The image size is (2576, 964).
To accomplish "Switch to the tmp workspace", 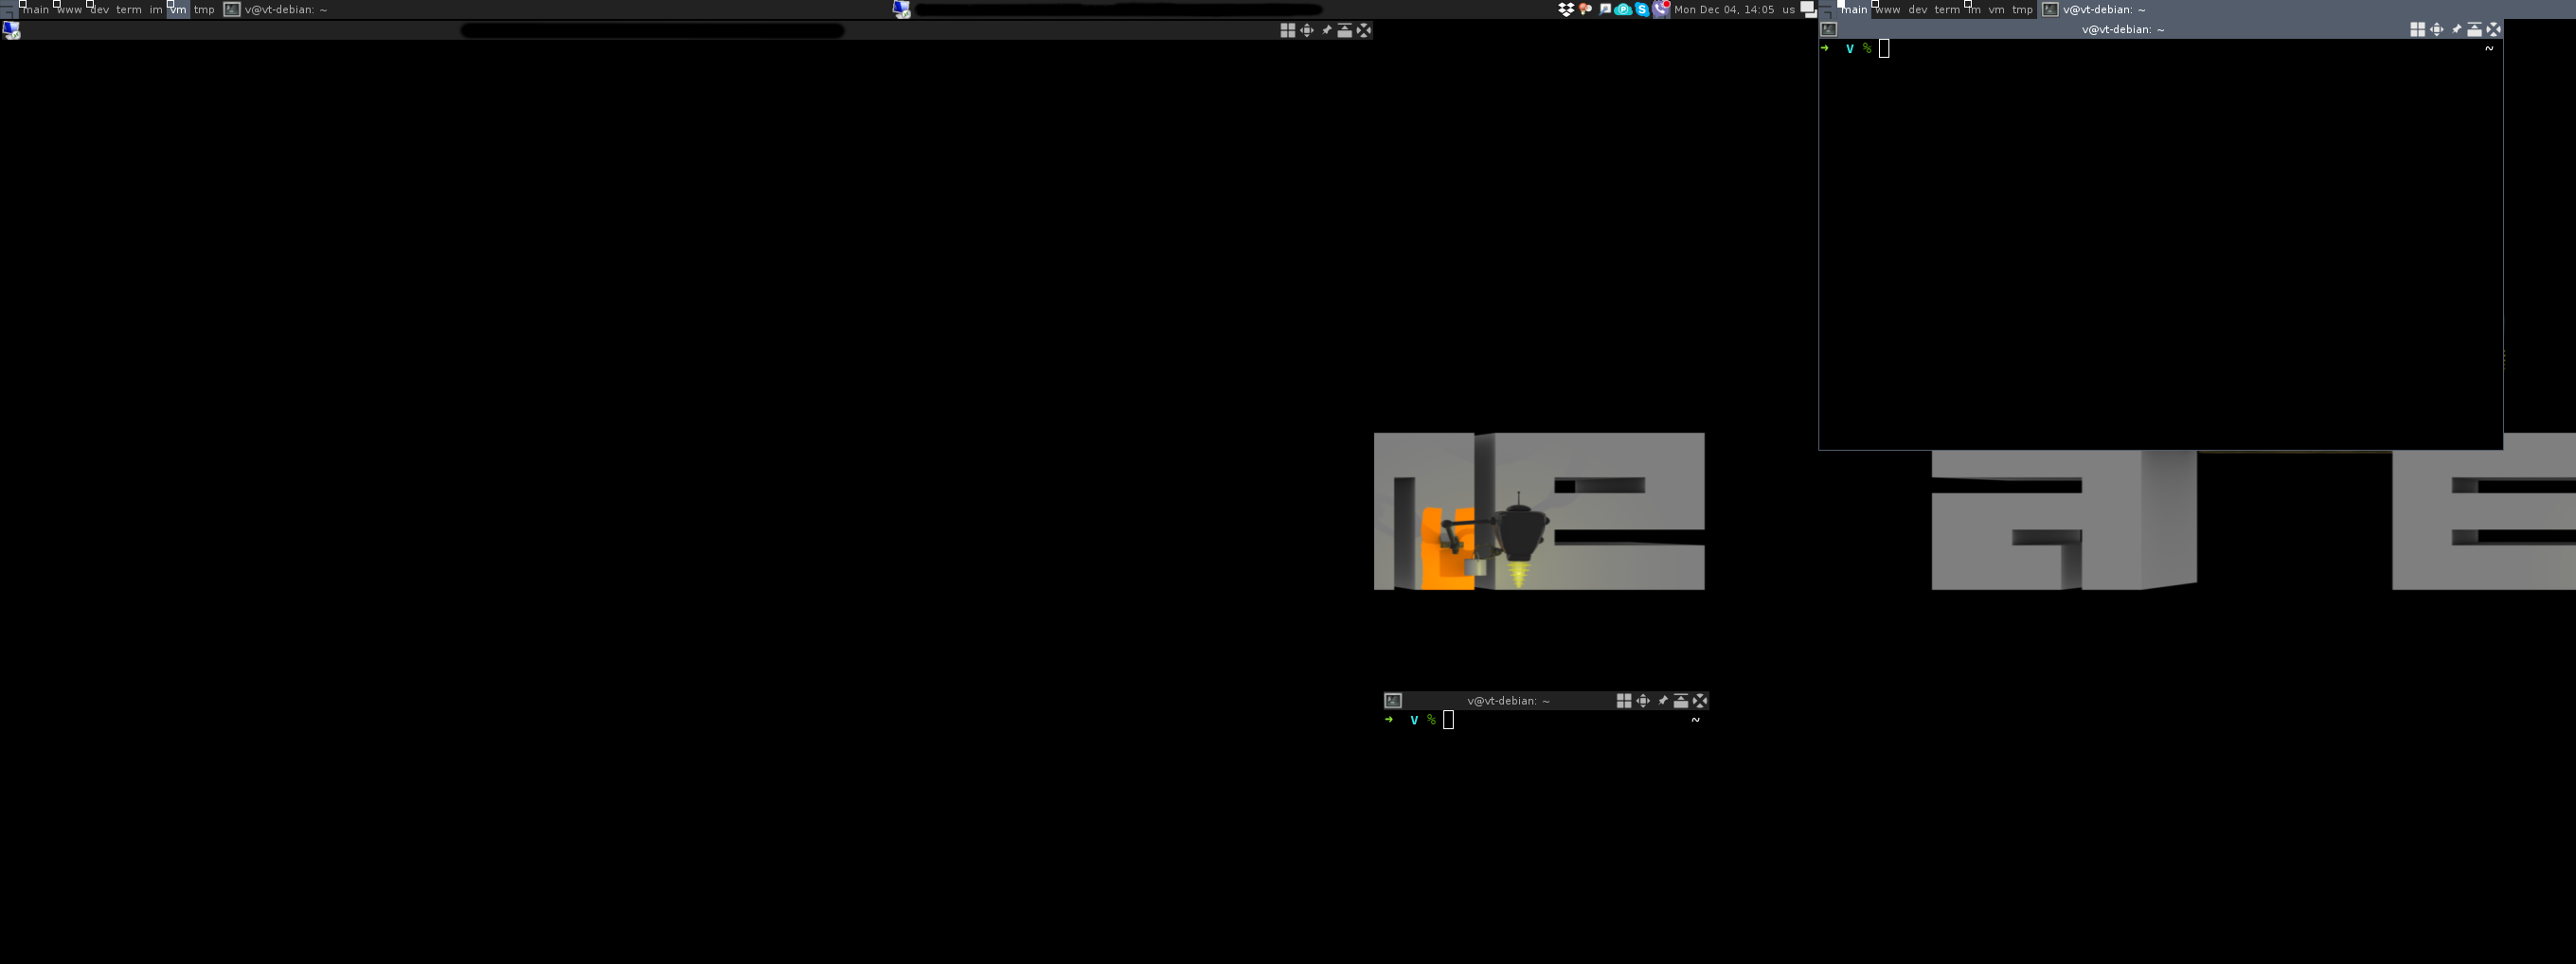I will tap(204, 9).
